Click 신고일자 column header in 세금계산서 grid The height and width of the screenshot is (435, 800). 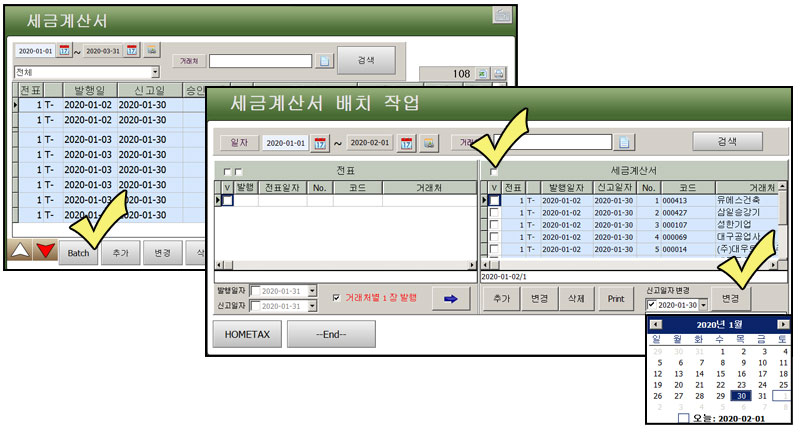[614, 188]
